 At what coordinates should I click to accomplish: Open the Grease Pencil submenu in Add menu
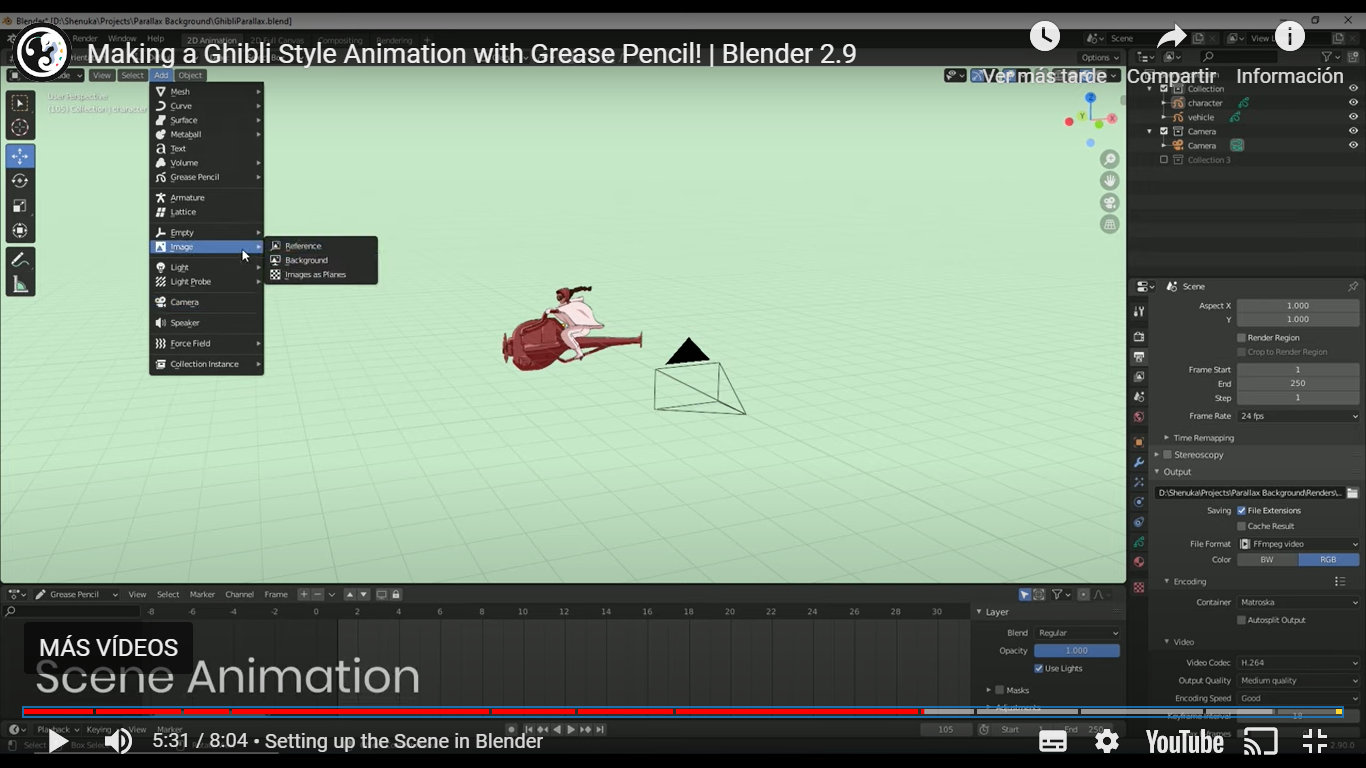point(207,177)
